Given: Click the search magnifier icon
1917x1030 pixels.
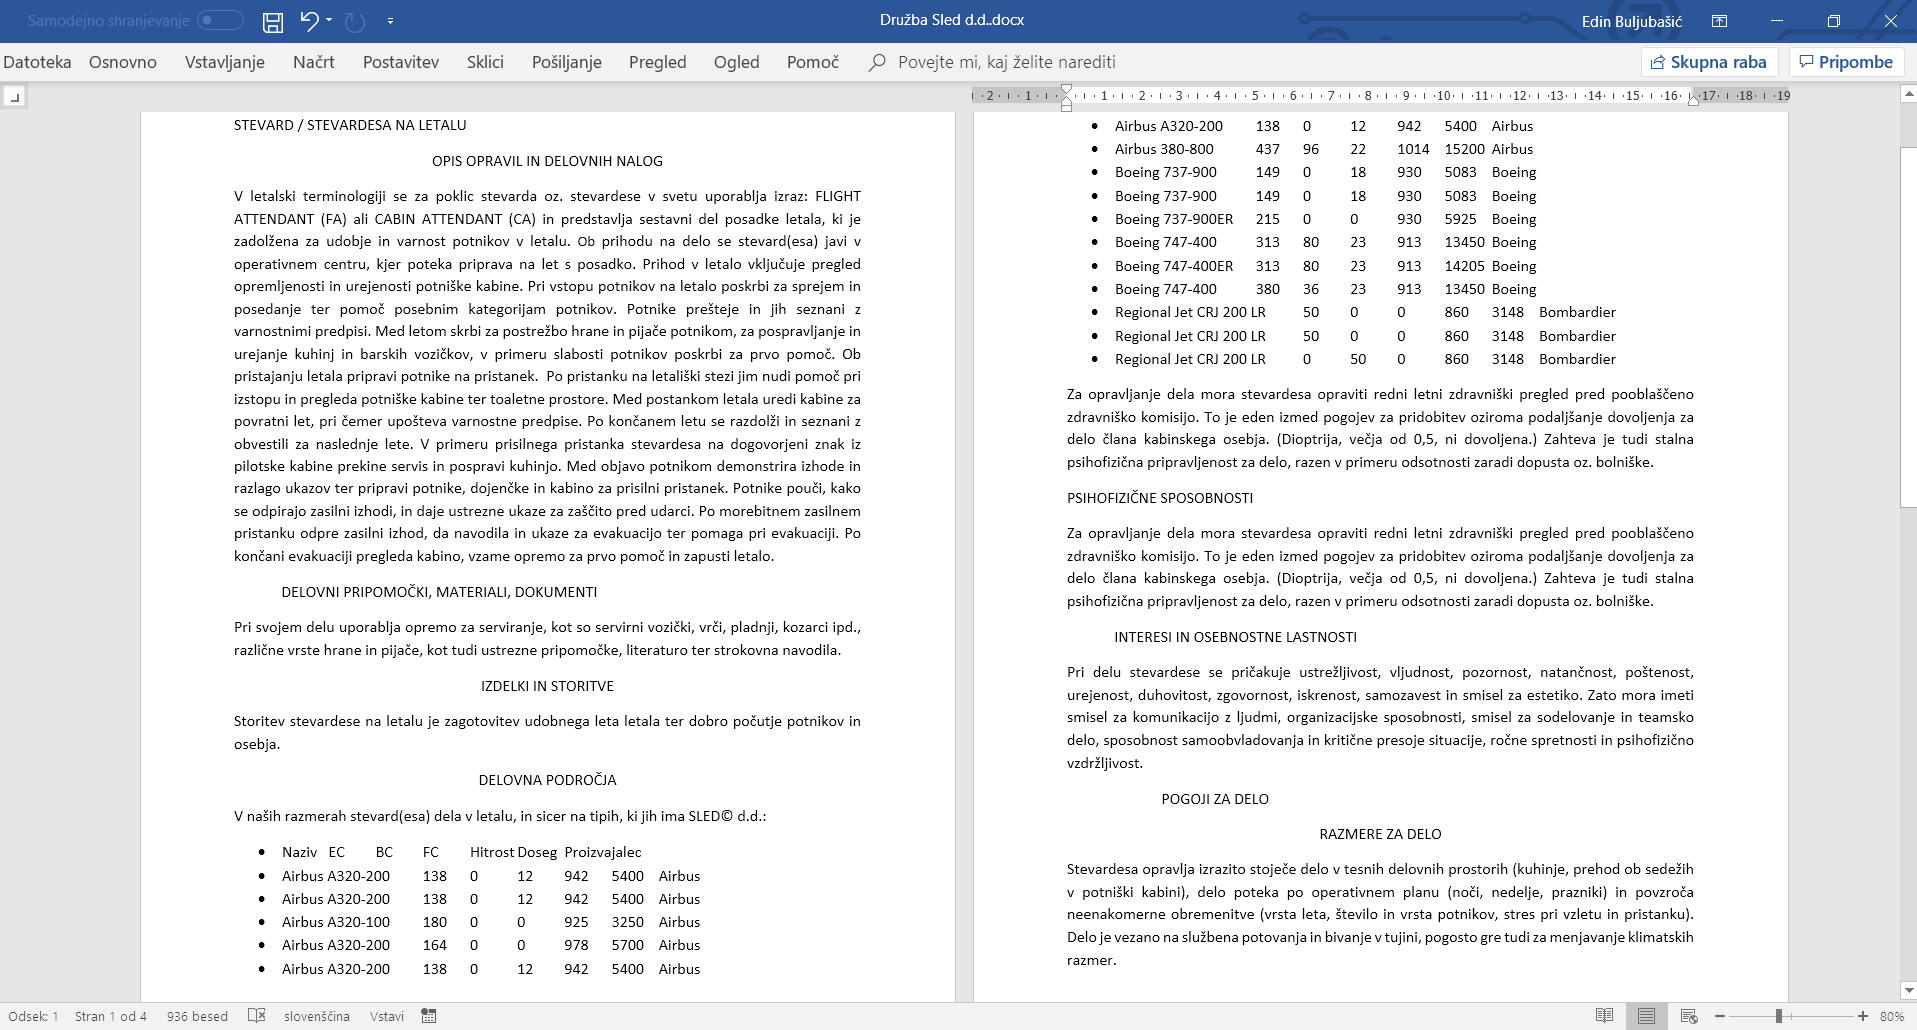Looking at the screenshot, I should [x=877, y=62].
